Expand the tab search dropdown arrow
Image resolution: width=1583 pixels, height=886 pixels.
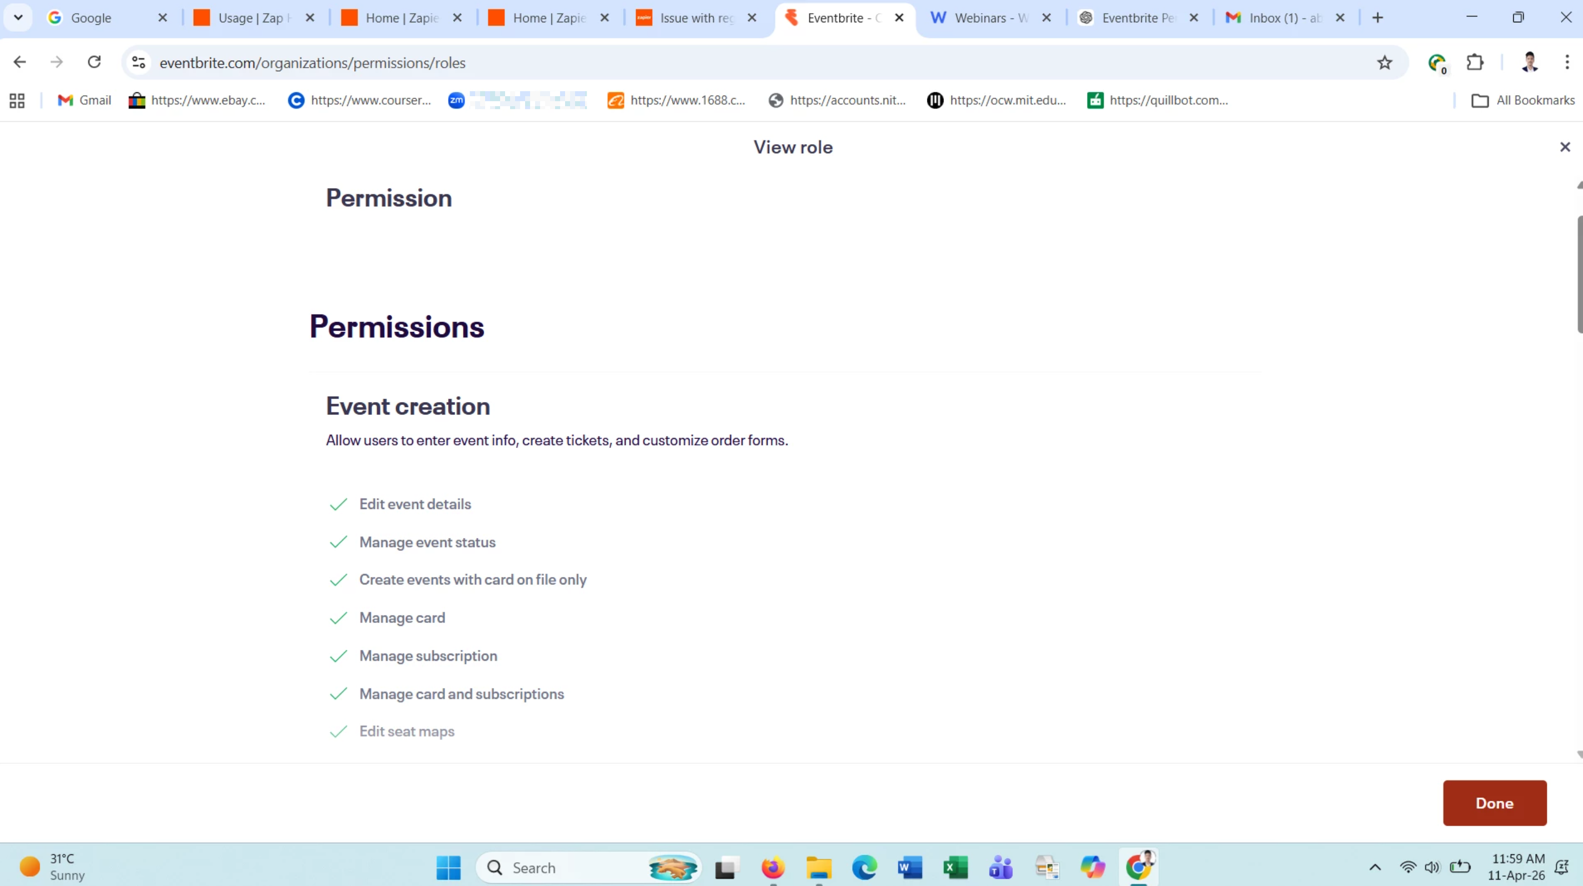18,18
